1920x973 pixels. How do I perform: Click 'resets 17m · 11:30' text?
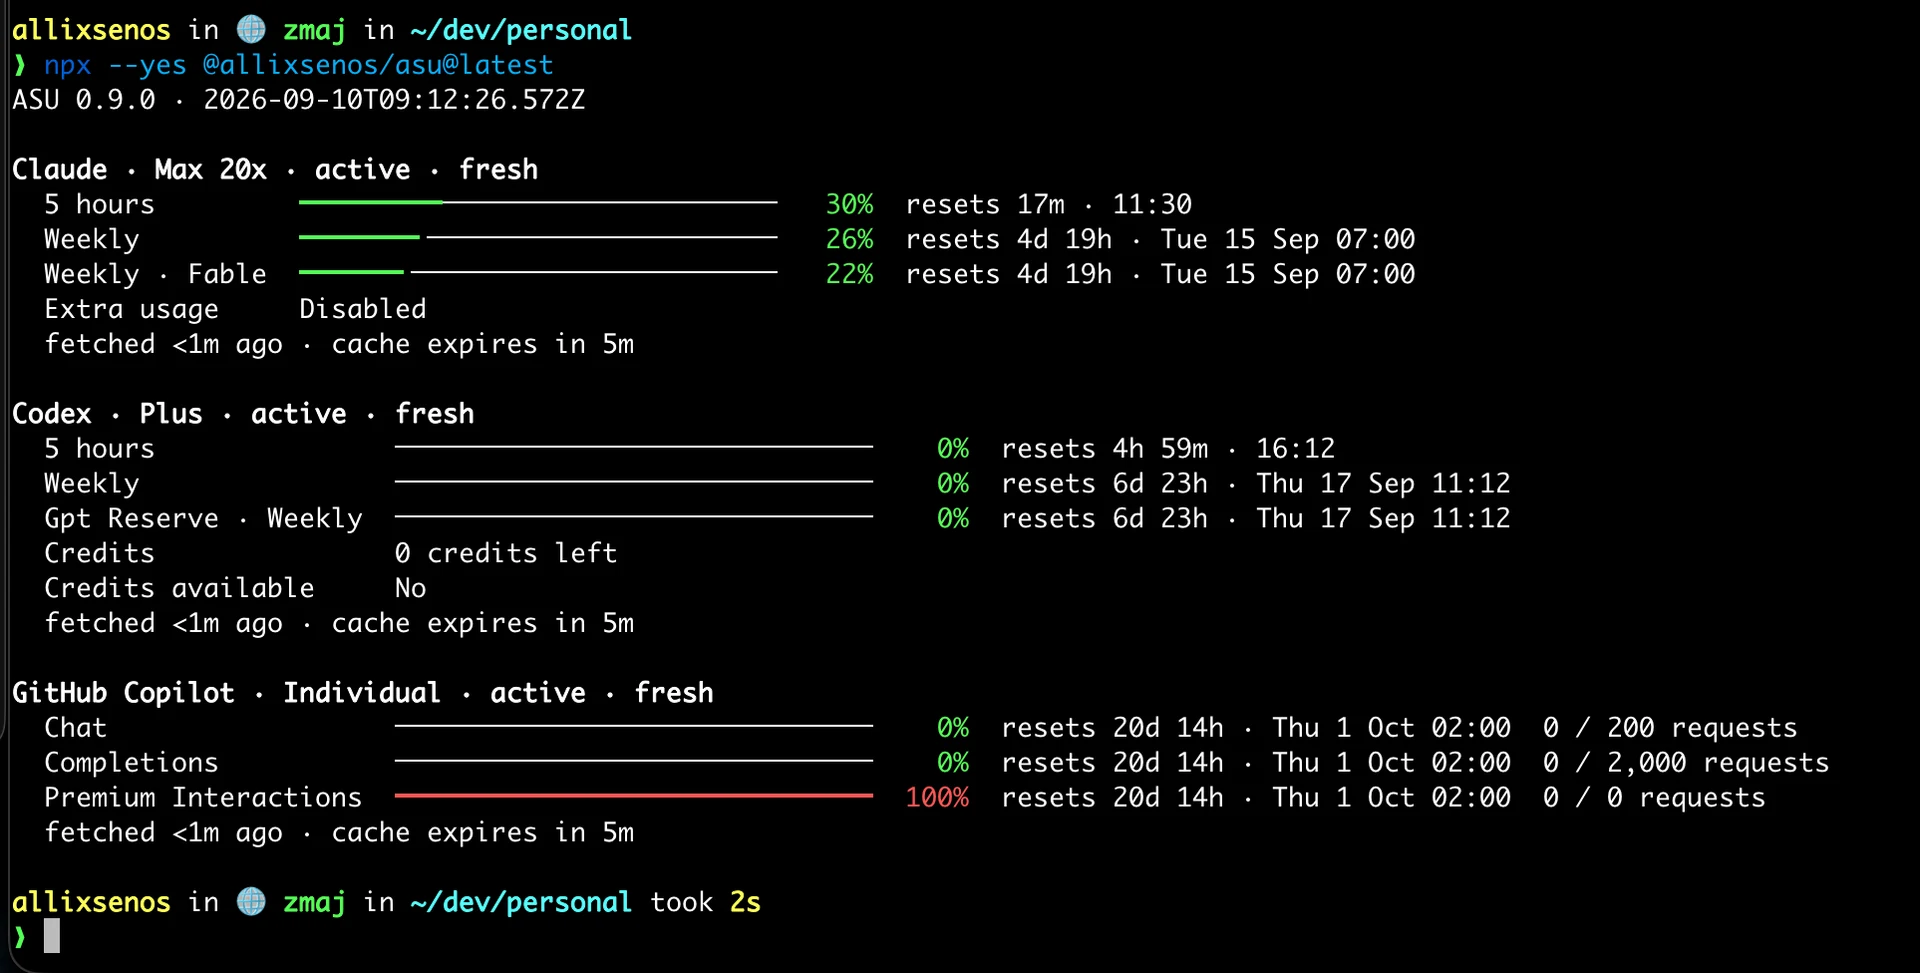[1049, 204]
